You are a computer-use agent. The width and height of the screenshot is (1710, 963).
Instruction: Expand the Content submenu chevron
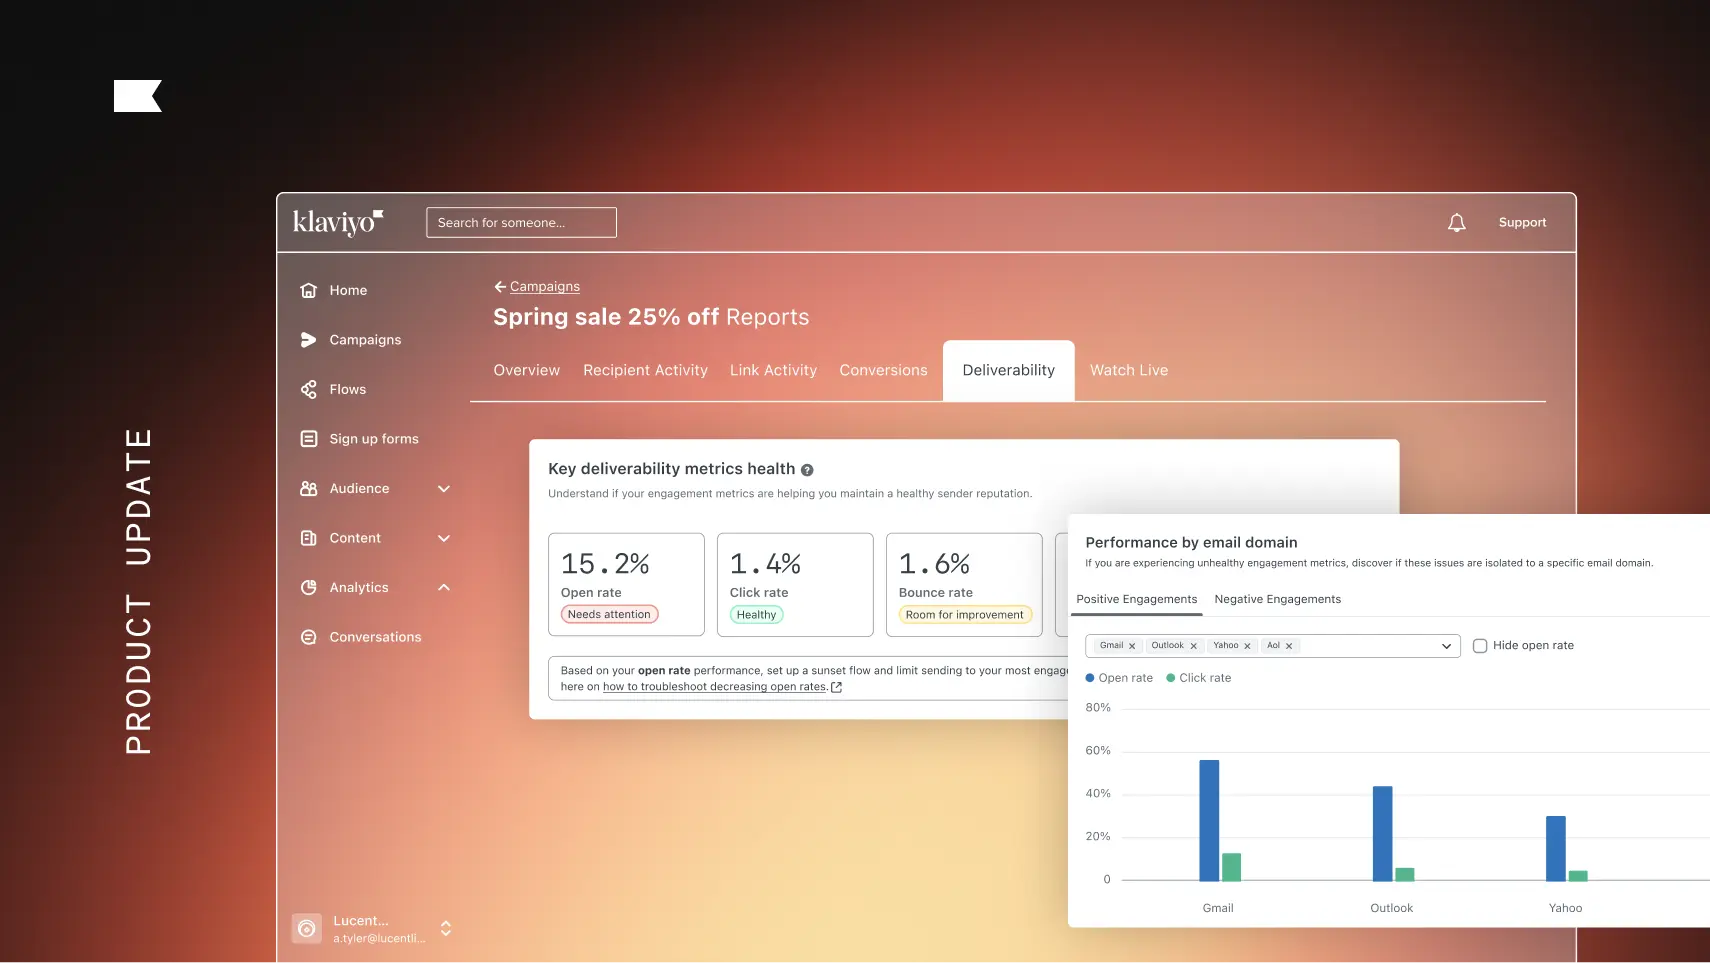click(x=444, y=538)
